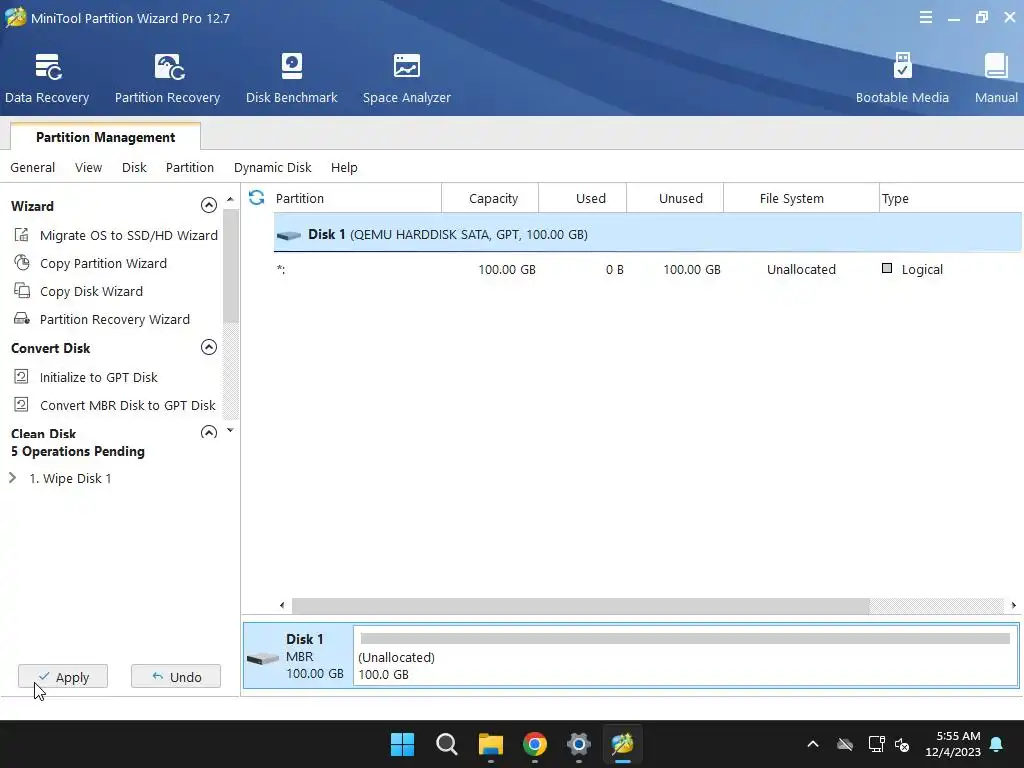
Task: Start Copy Partition Wizard
Action: click(x=103, y=263)
